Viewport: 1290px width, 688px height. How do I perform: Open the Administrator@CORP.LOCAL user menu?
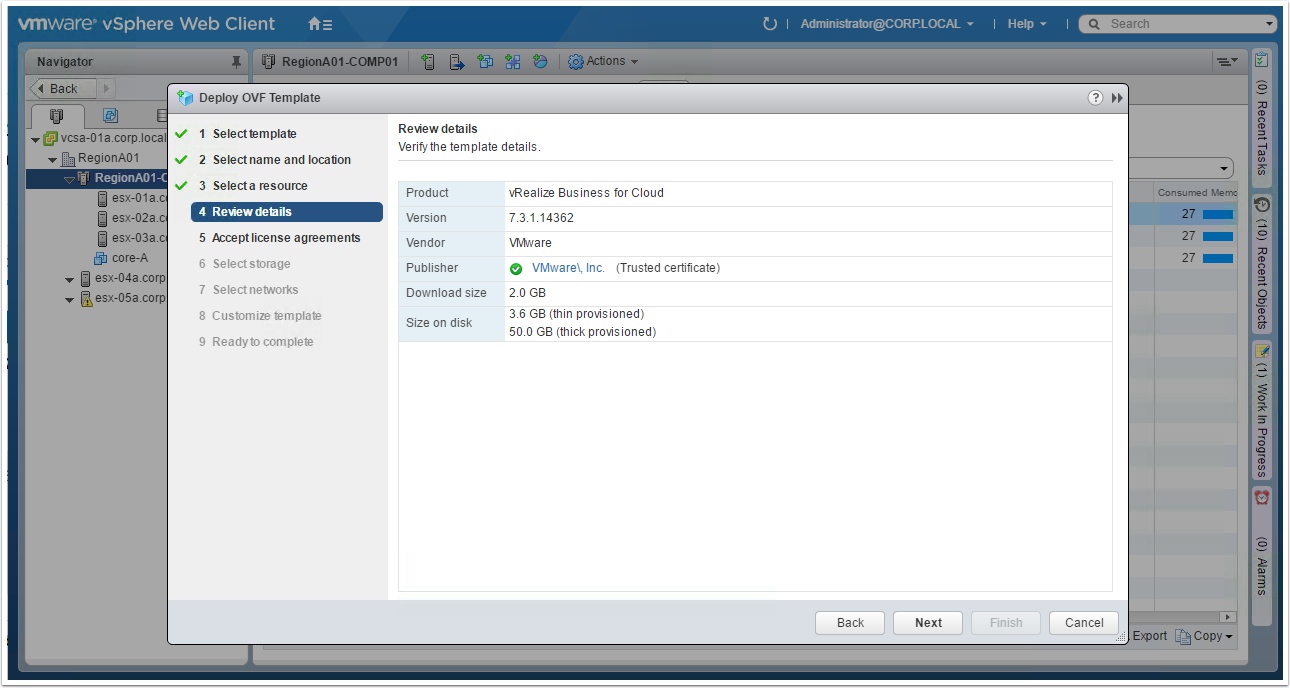coord(887,24)
